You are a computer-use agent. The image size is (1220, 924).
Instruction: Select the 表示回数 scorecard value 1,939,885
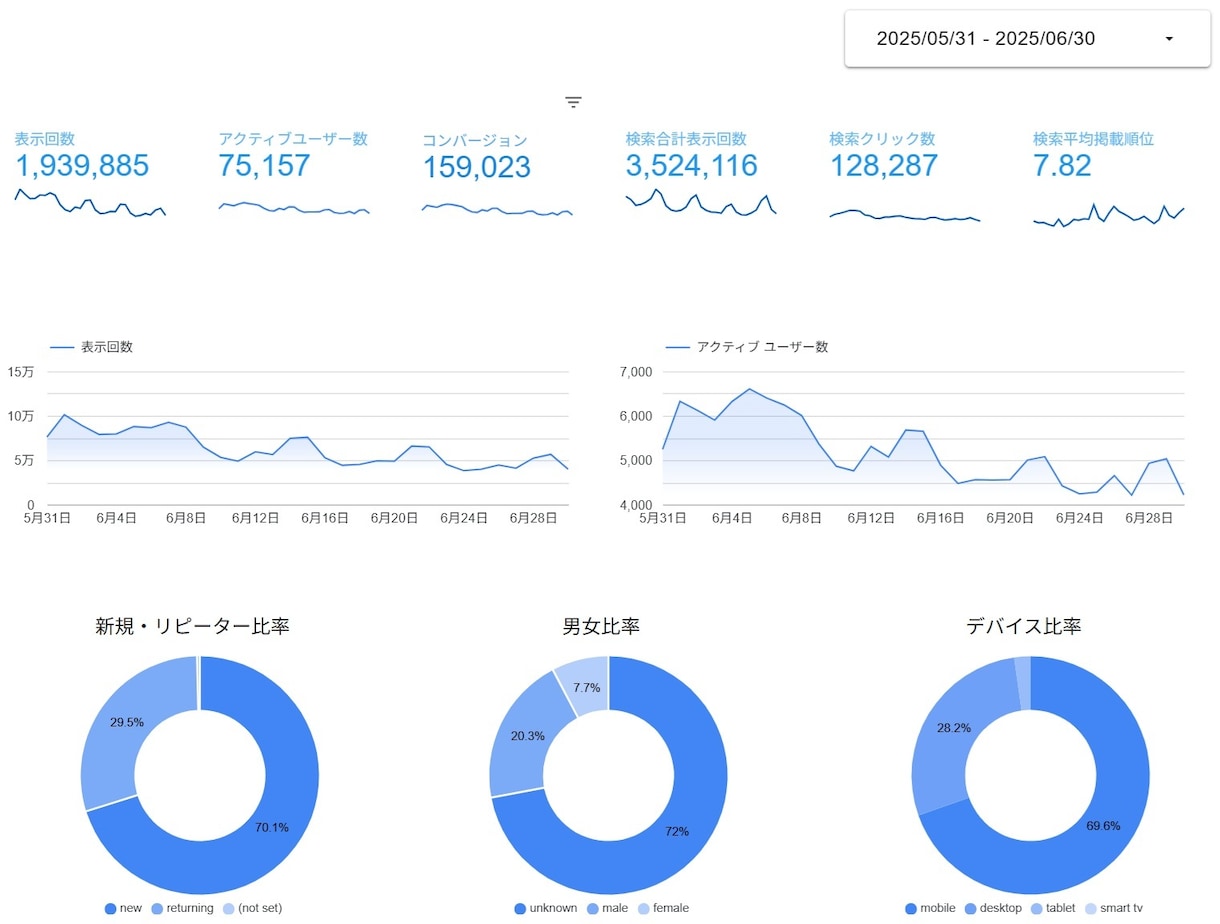(x=82, y=166)
